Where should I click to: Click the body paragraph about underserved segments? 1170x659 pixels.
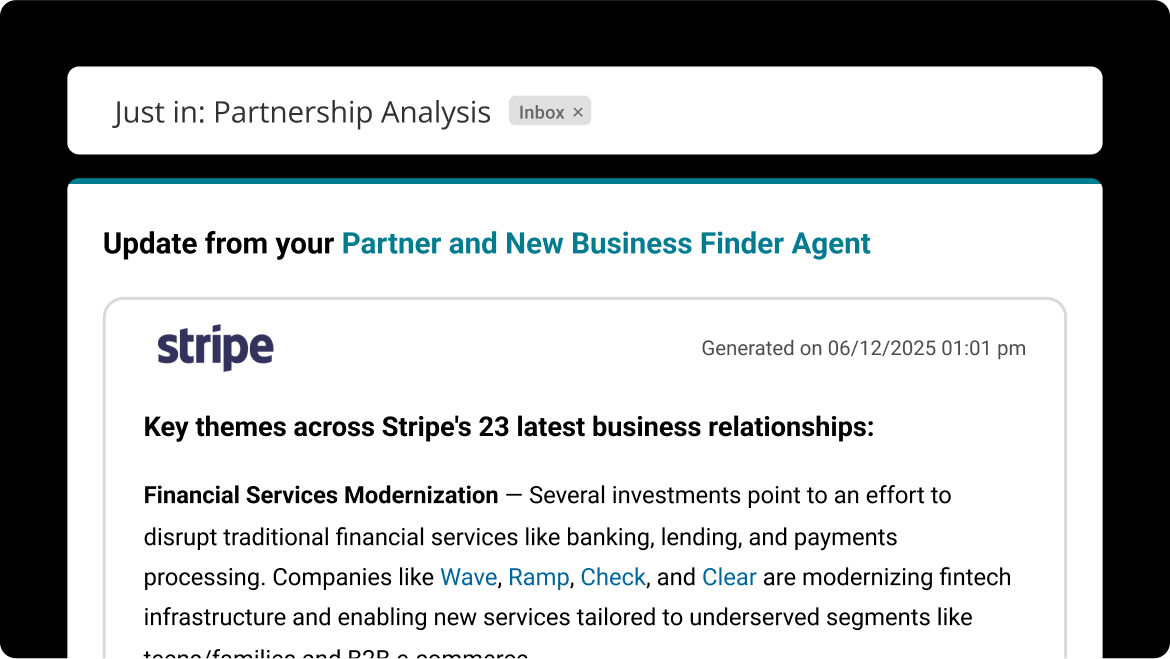[558, 617]
